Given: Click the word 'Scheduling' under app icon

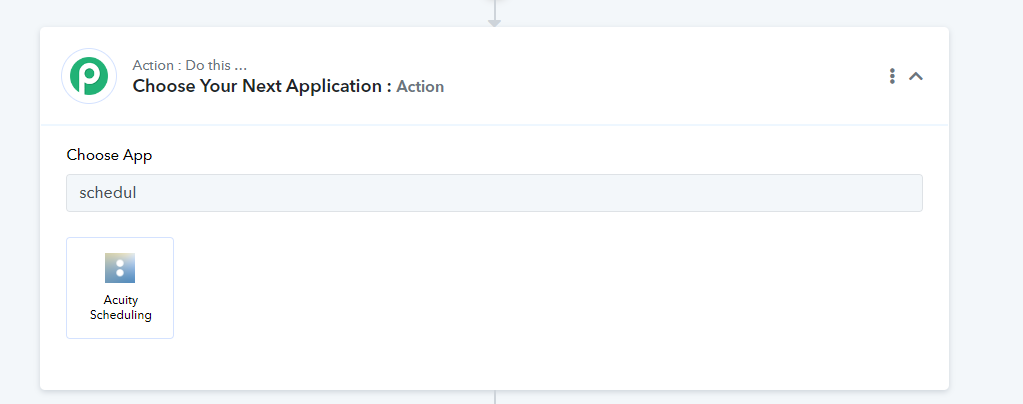Looking at the screenshot, I should pyautogui.click(x=121, y=315).
